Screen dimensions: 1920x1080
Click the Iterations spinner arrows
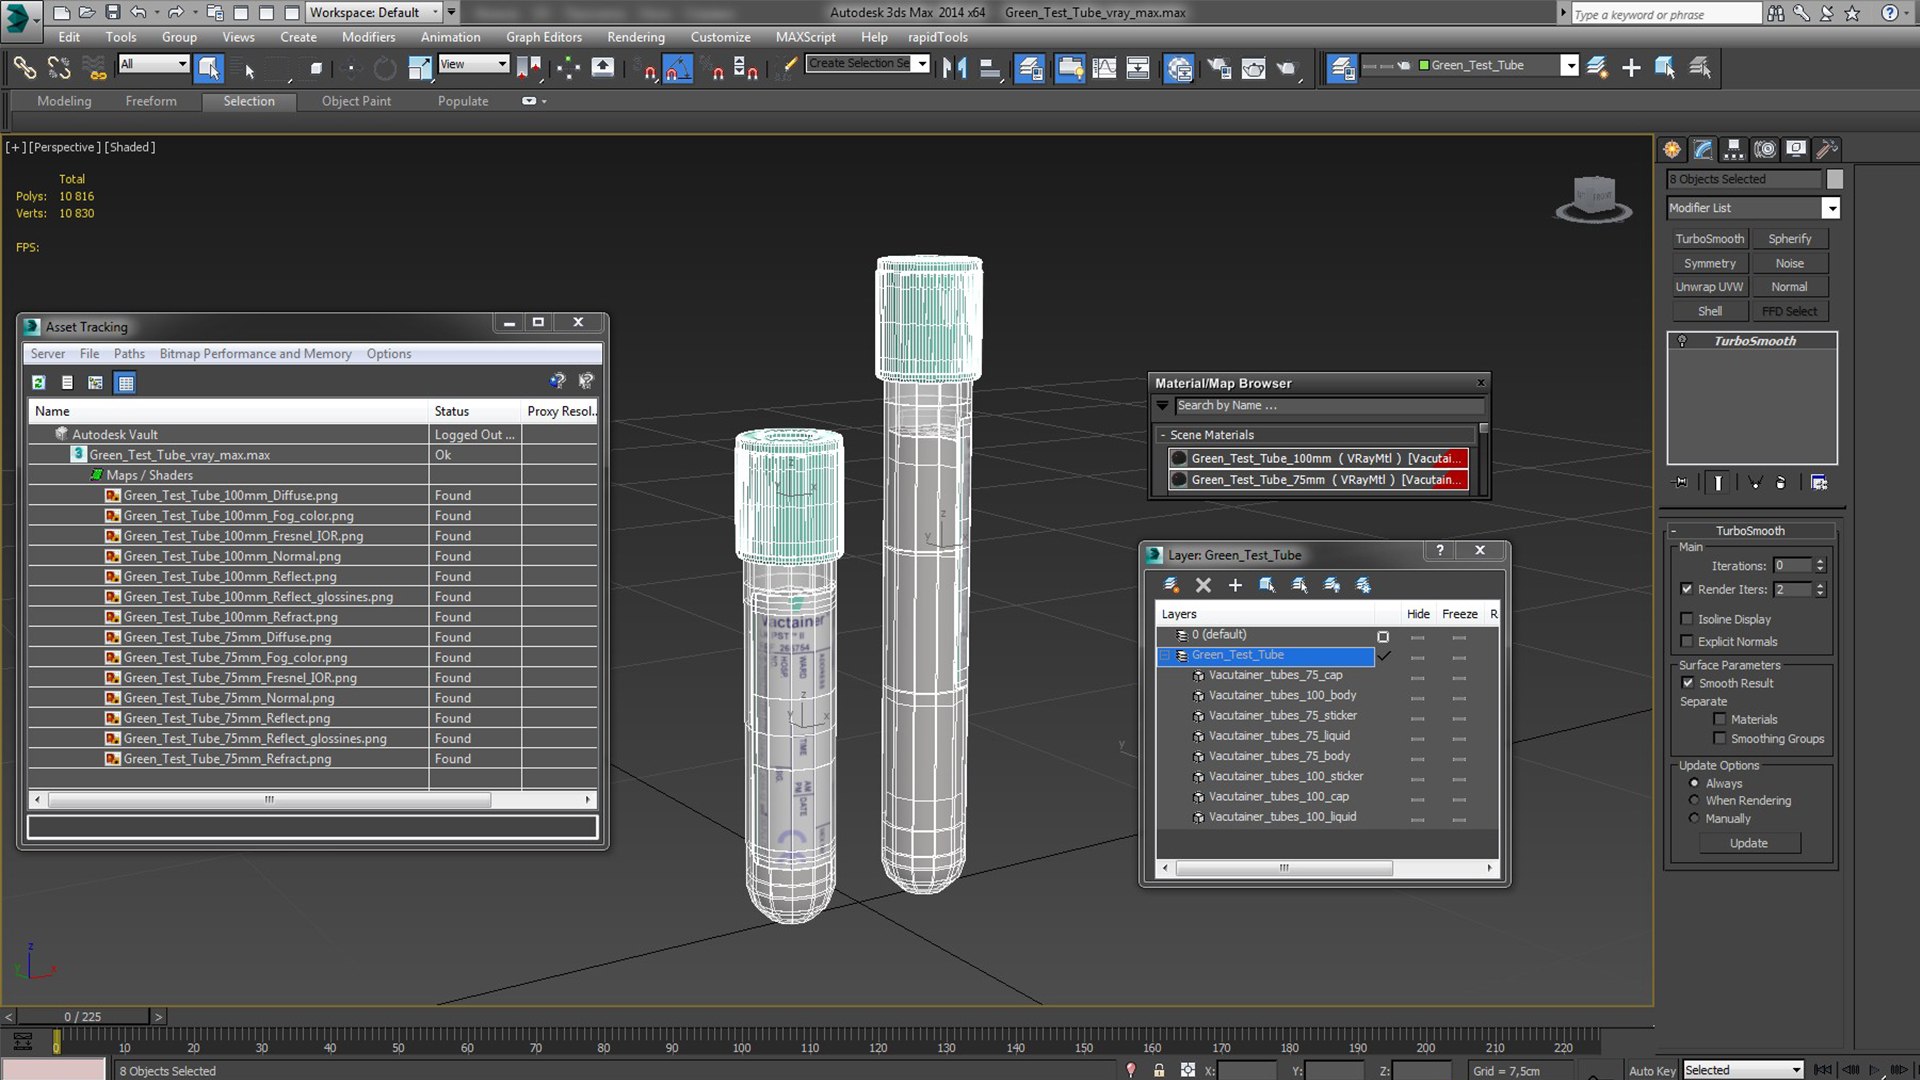coord(1820,566)
